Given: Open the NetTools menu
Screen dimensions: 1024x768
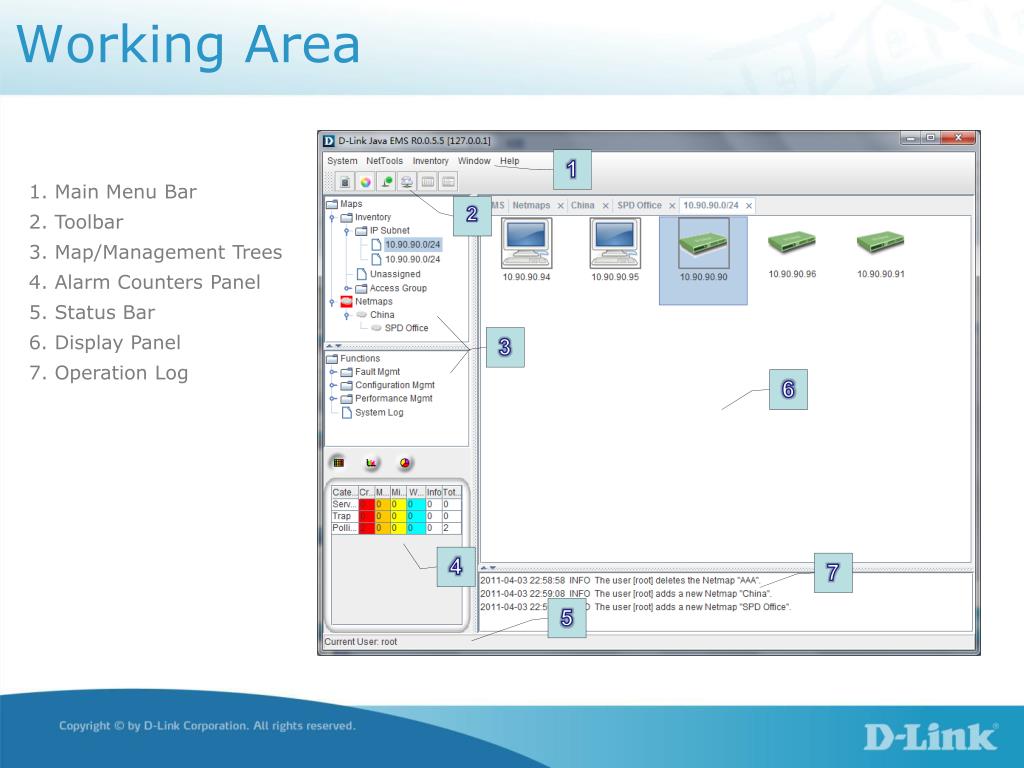Looking at the screenshot, I should pos(384,161).
